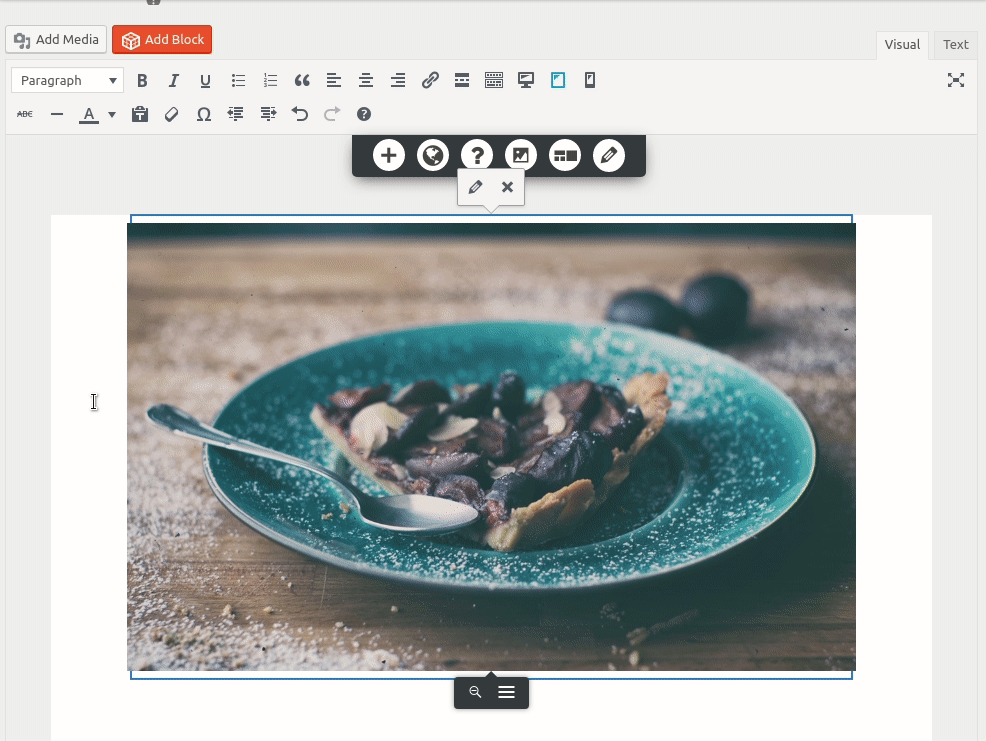The width and height of the screenshot is (986, 741).
Task: Enable Paste as Text mode
Action: (x=140, y=114)
